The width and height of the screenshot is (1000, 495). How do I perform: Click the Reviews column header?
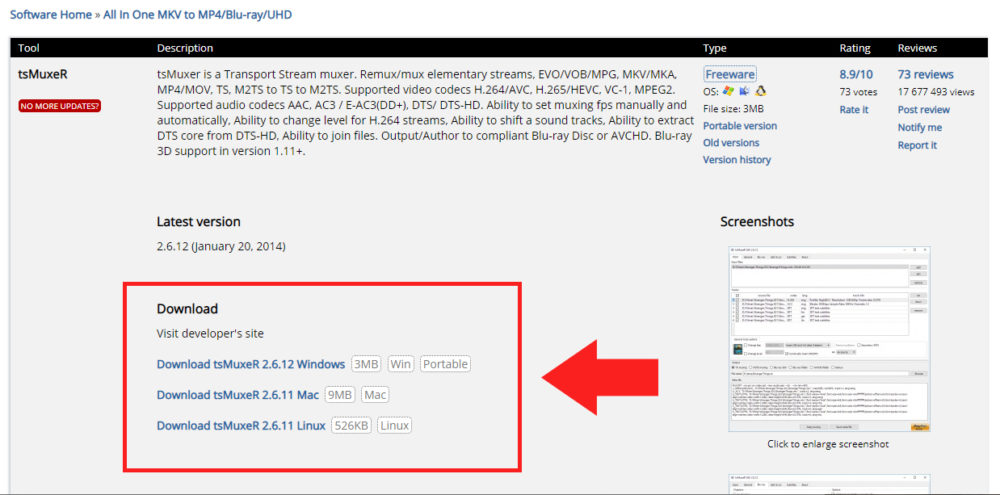[x=917, y=48]
